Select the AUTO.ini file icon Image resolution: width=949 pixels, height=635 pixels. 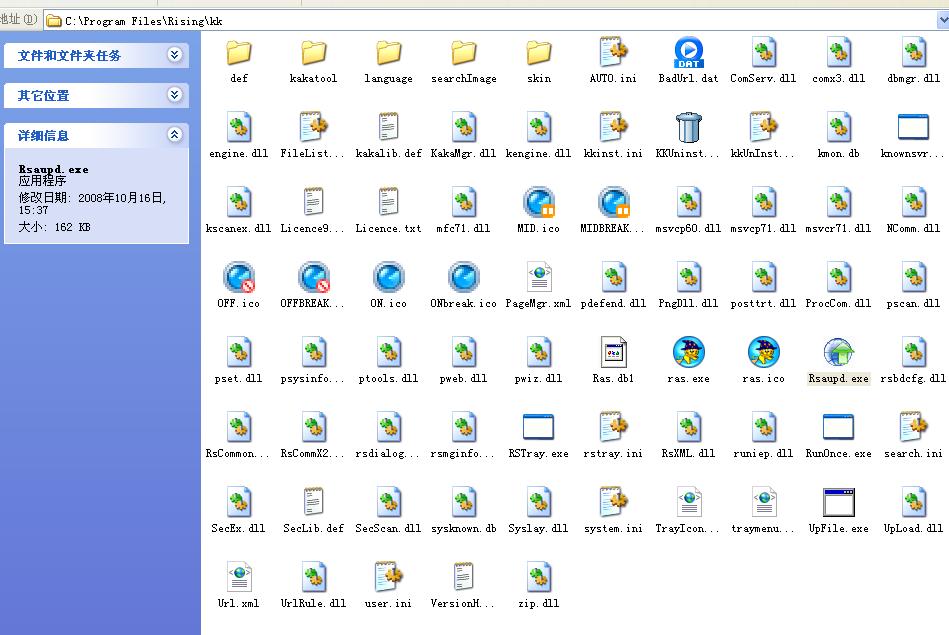click(614, 52)
